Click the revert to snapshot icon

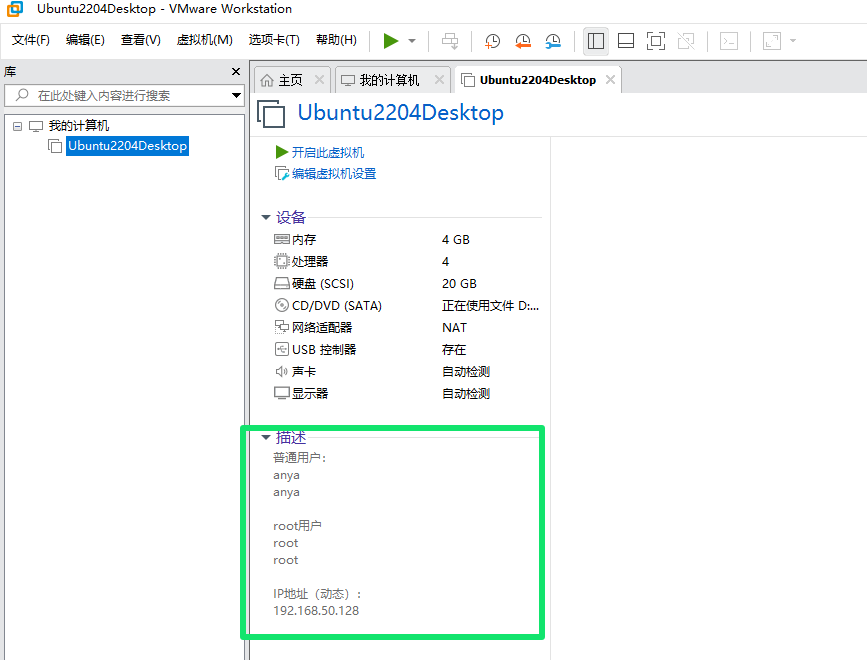523,41
